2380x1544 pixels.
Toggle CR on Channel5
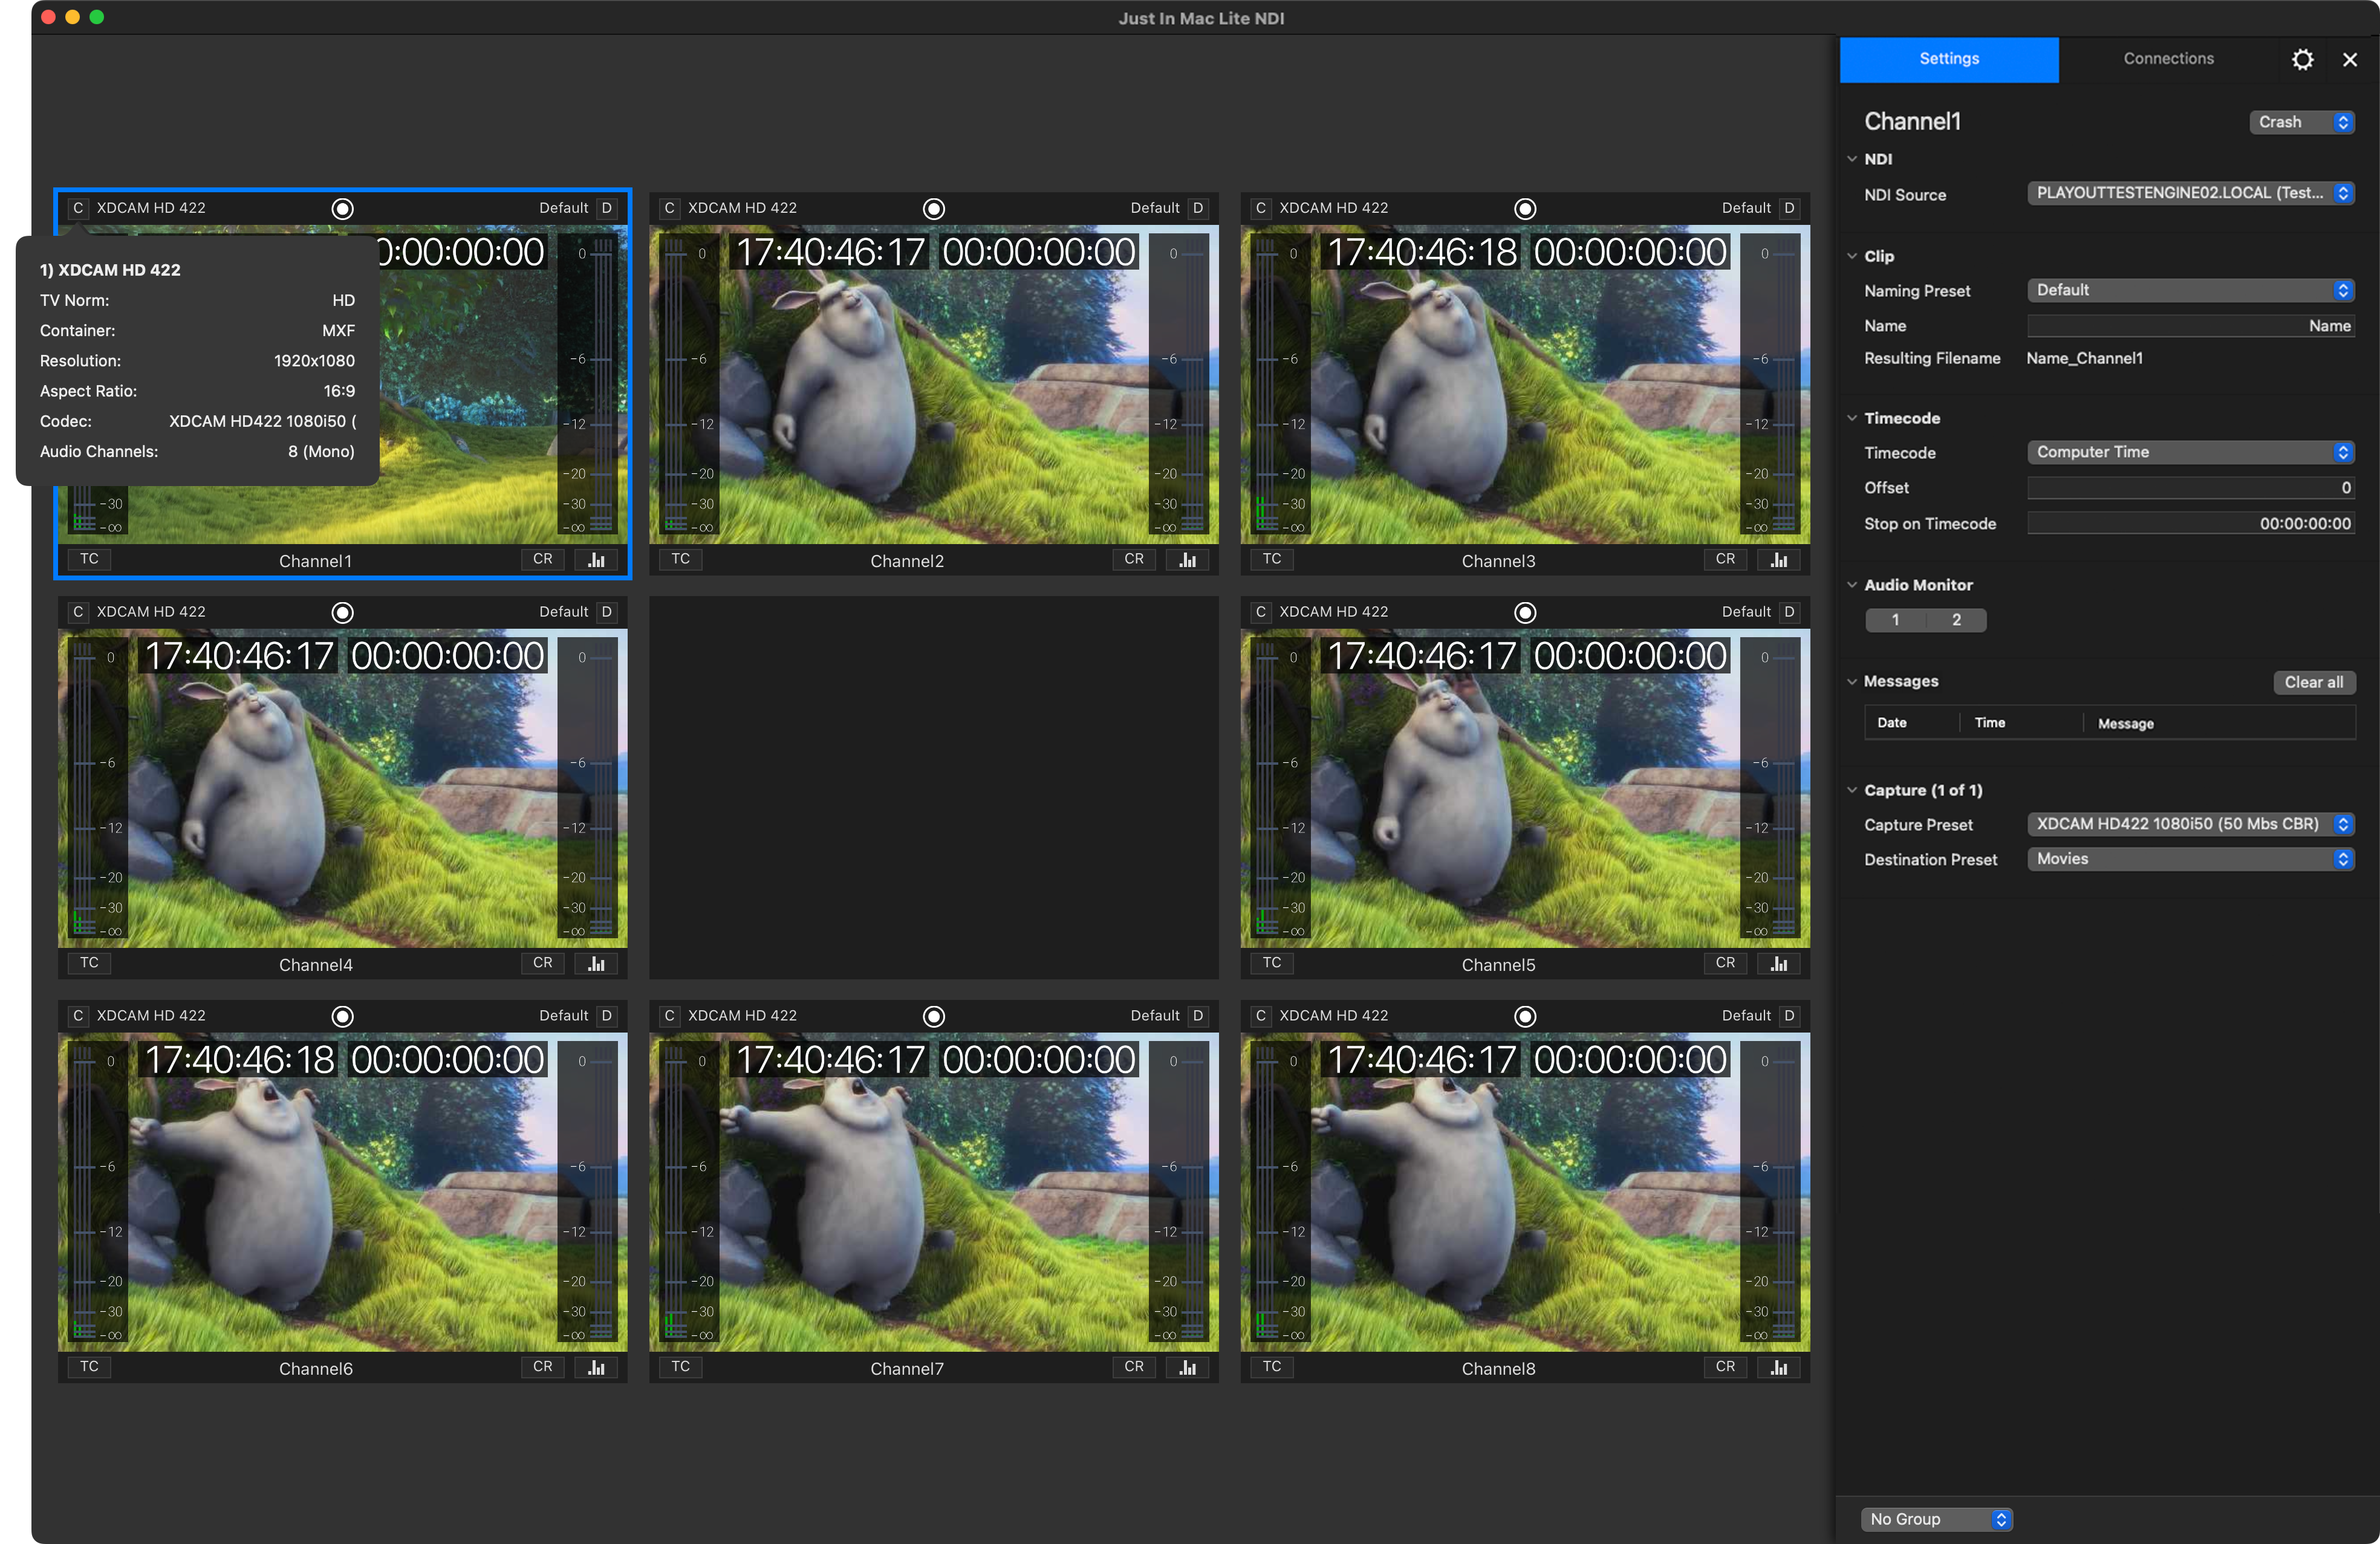(x=1725, y=963)
